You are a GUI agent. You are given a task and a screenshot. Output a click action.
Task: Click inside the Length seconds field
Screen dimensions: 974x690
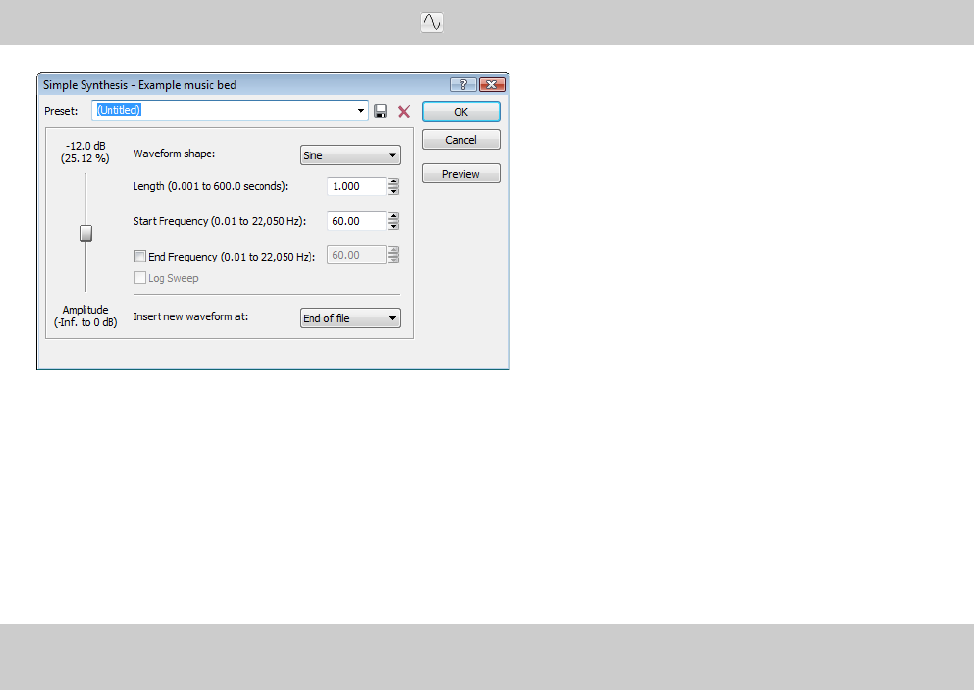click(x=357, y=186)
